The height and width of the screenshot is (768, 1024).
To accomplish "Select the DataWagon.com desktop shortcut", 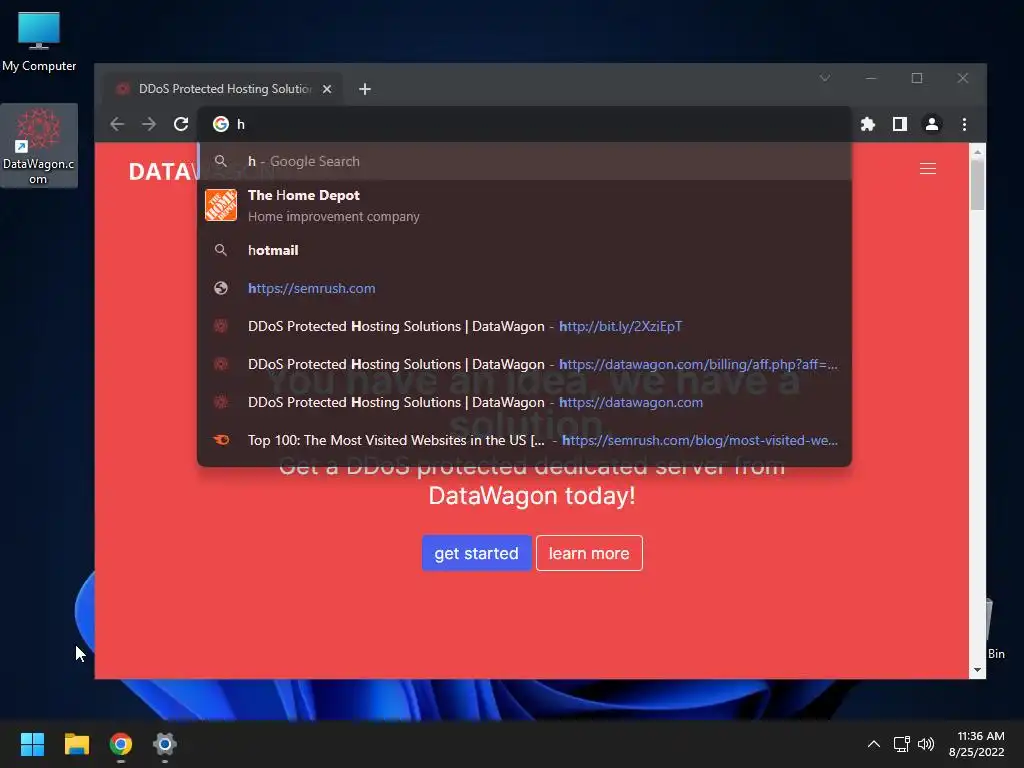I will click(39, 146).
